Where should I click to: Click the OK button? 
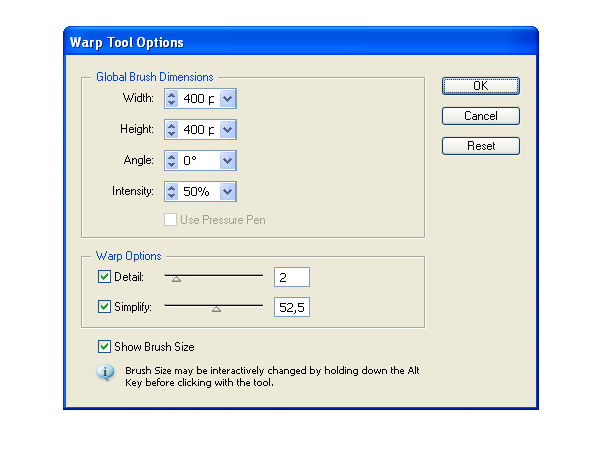pos(481,86)
